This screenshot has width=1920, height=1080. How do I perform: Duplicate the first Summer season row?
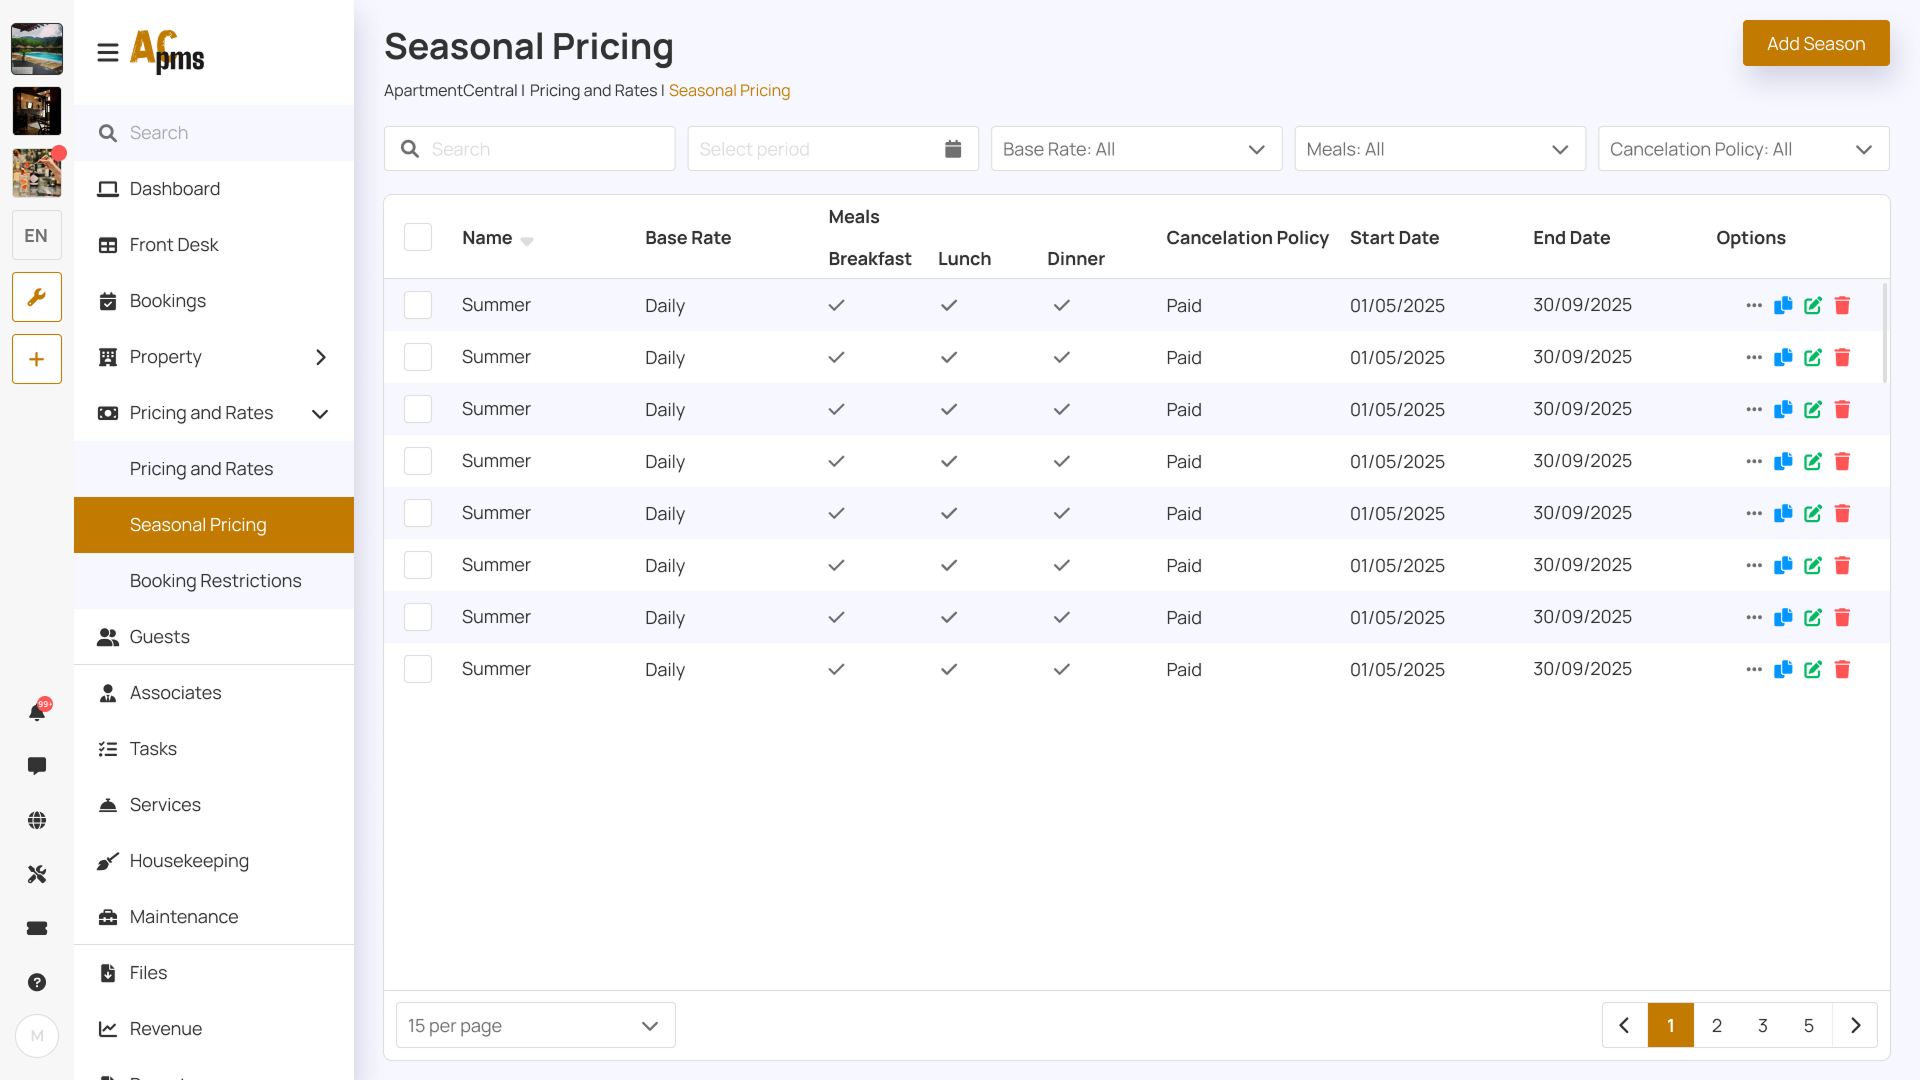1783,305
